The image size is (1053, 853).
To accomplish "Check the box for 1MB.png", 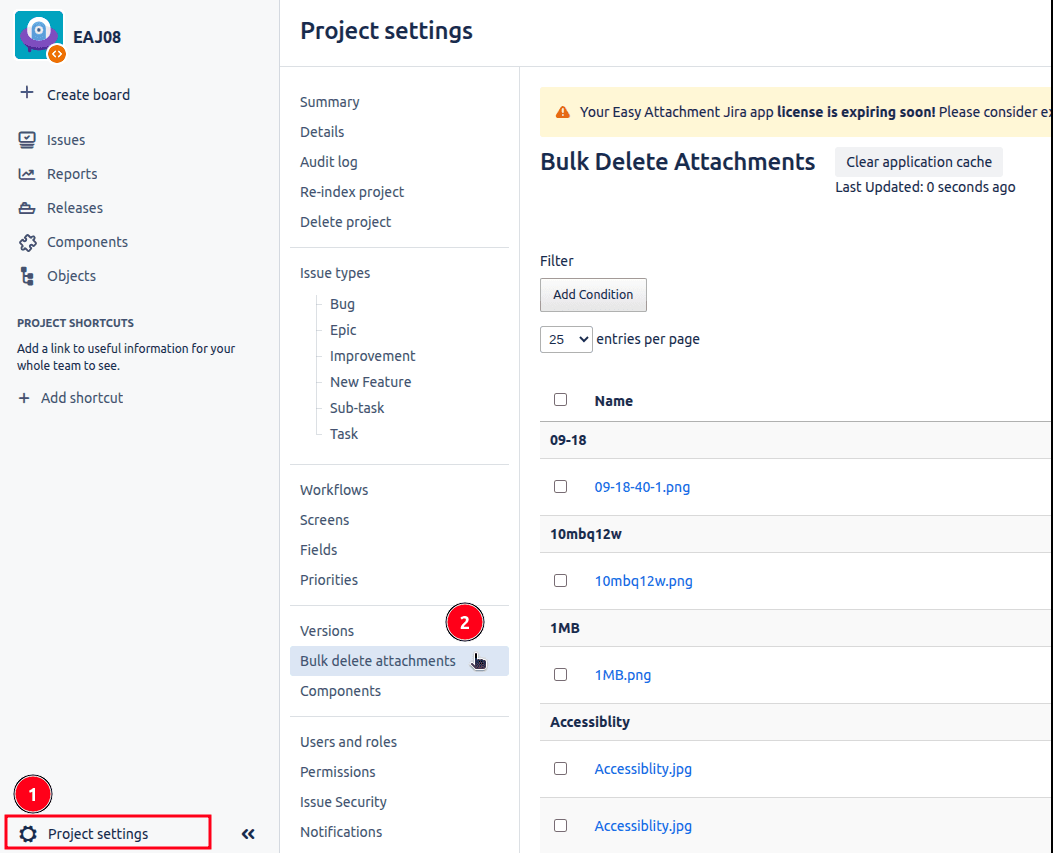I will tap(560, 674).
